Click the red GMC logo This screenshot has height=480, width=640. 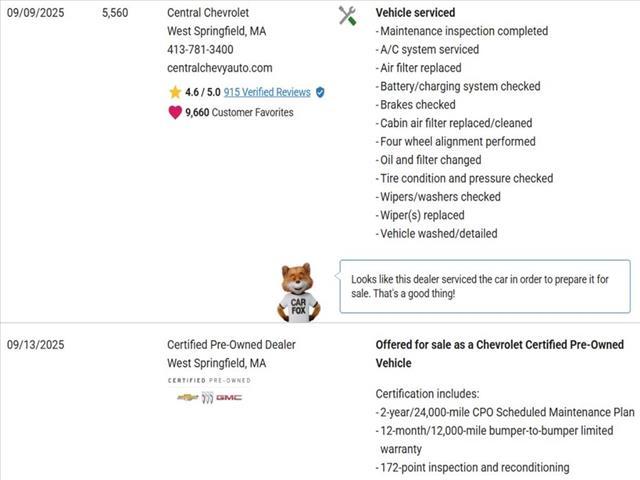pos(229,397)
